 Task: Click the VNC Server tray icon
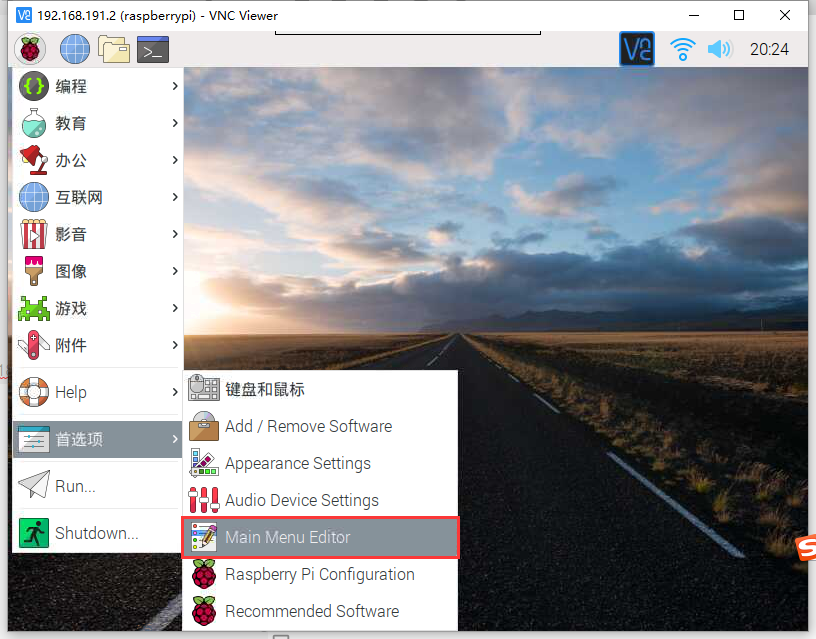(637, 49)
